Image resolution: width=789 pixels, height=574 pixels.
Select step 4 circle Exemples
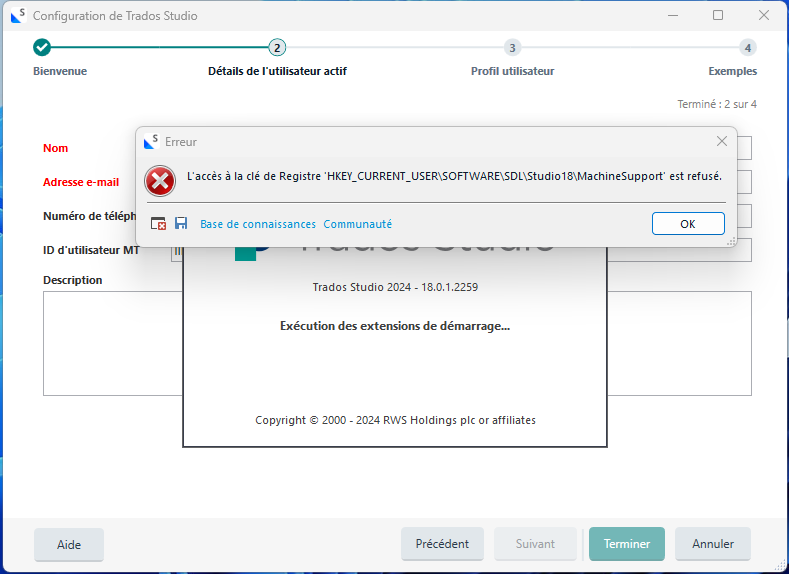pyautogui.click(x=748, y=48)
